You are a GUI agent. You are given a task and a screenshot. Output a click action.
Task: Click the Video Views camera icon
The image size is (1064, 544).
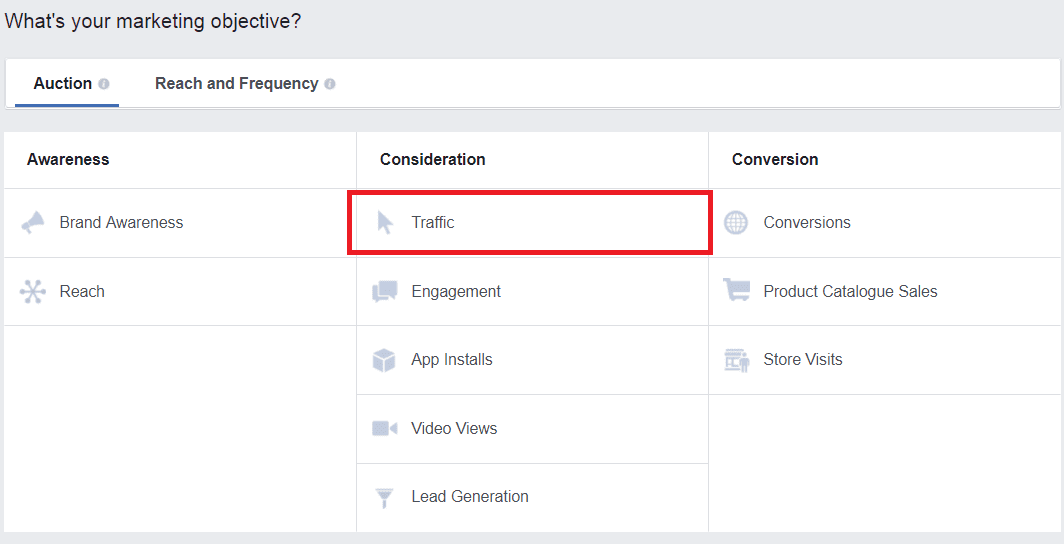[385, 429]
